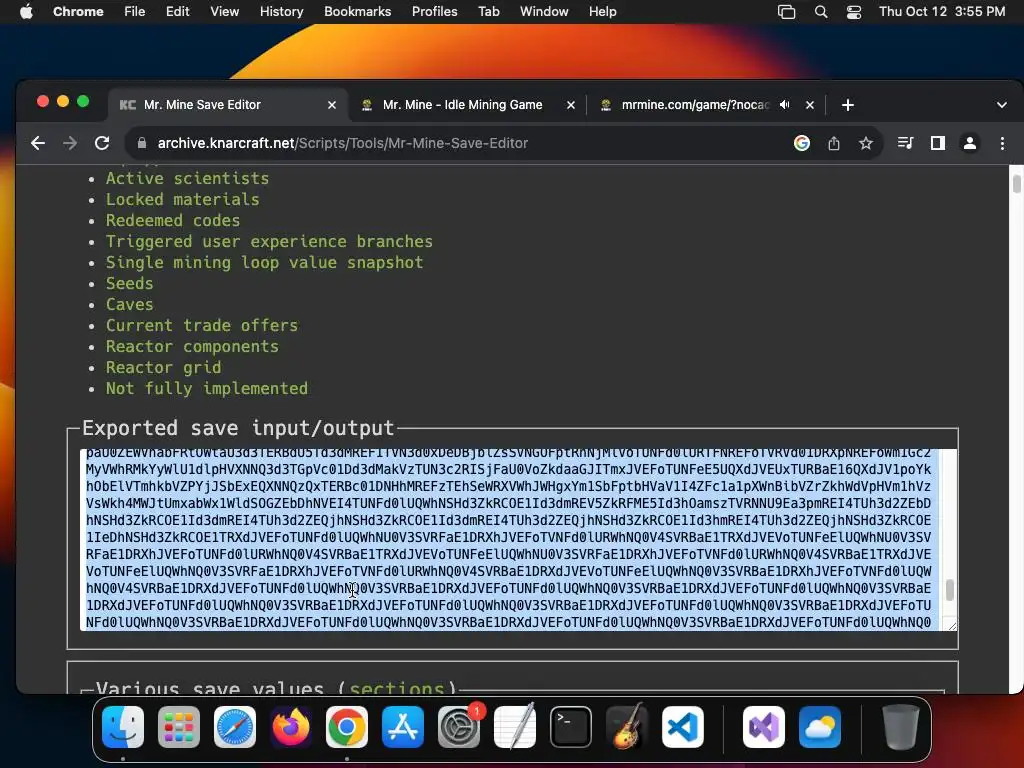Open the Bookmarks menu
The width and height of the screenshot is (1024, 768).
click(357, 12)
